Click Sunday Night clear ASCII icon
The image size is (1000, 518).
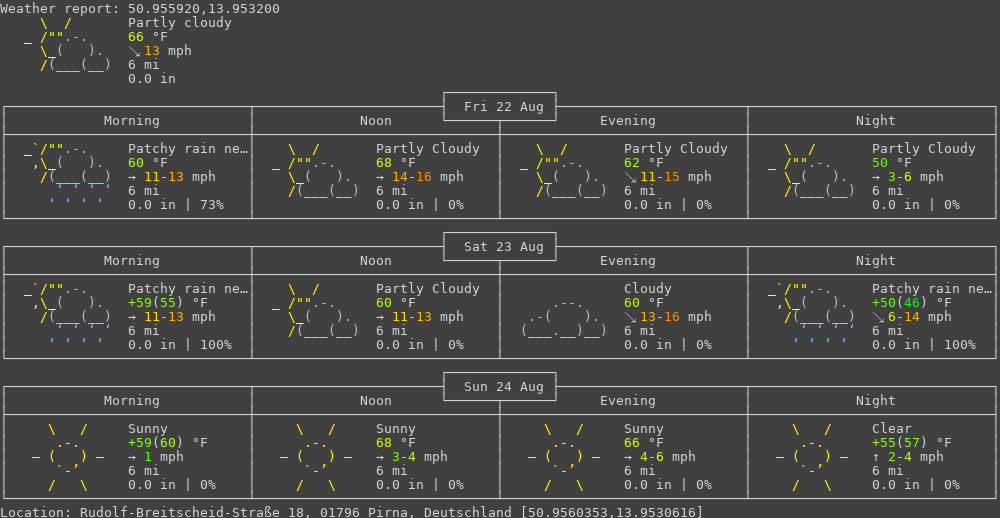pyautogui.click(x=812, y=457)
